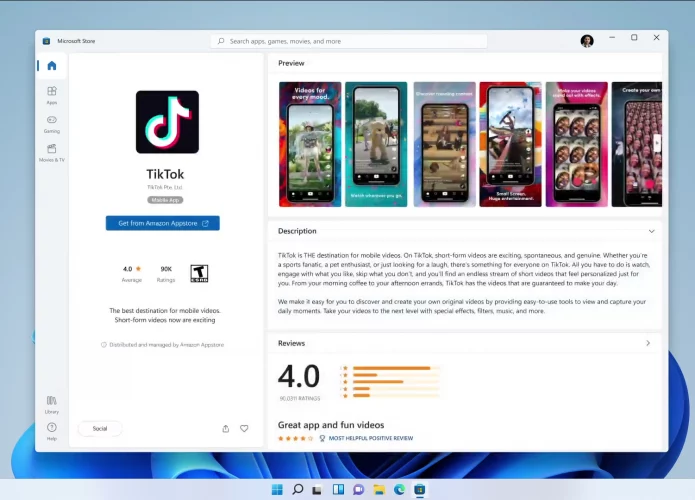This screenshot has height=500, width=695.
Task: Add TikTok to wishlist with heart icon
Action: pos(244,429)
